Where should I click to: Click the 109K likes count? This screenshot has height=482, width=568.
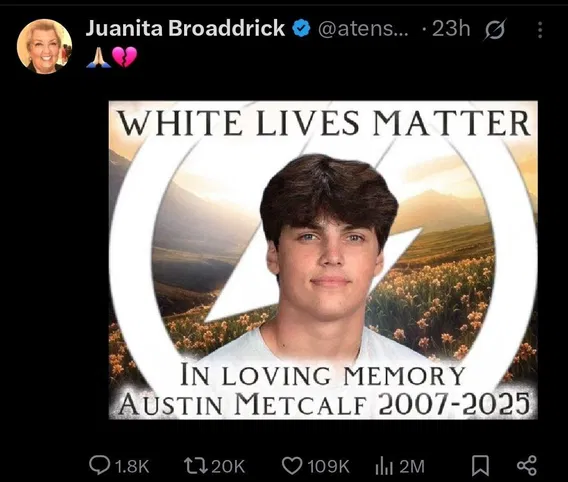pos(329,466)
